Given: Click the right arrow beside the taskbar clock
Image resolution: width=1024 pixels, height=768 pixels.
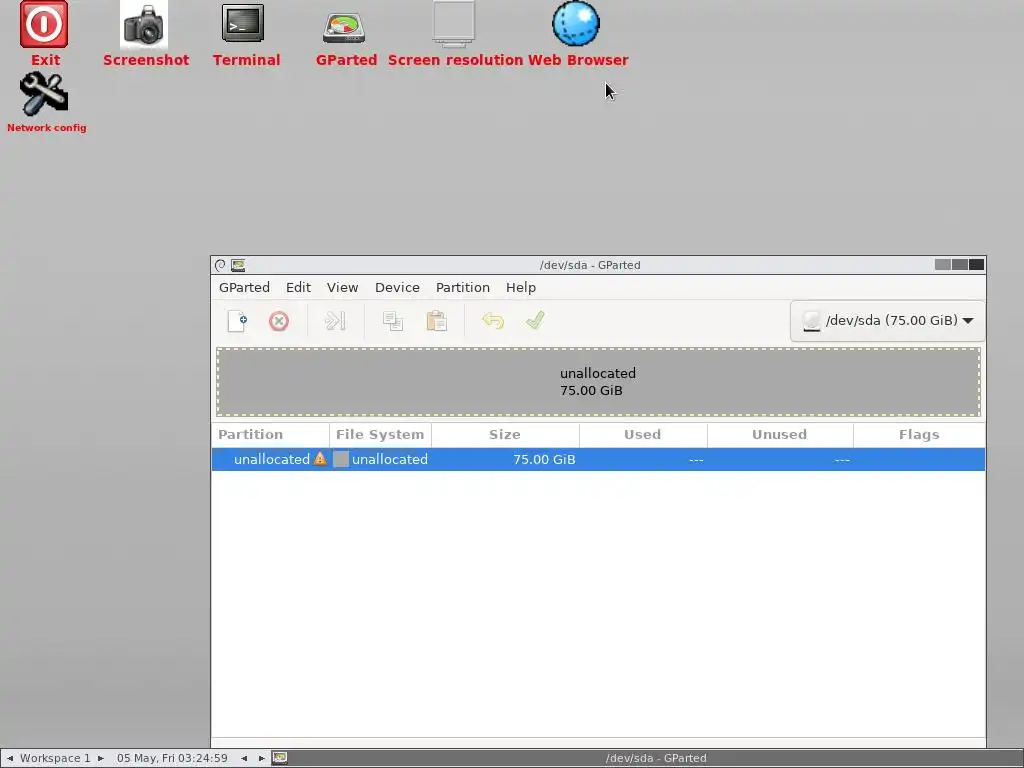Looking at the screenshot, I should [x=261, y=758].
